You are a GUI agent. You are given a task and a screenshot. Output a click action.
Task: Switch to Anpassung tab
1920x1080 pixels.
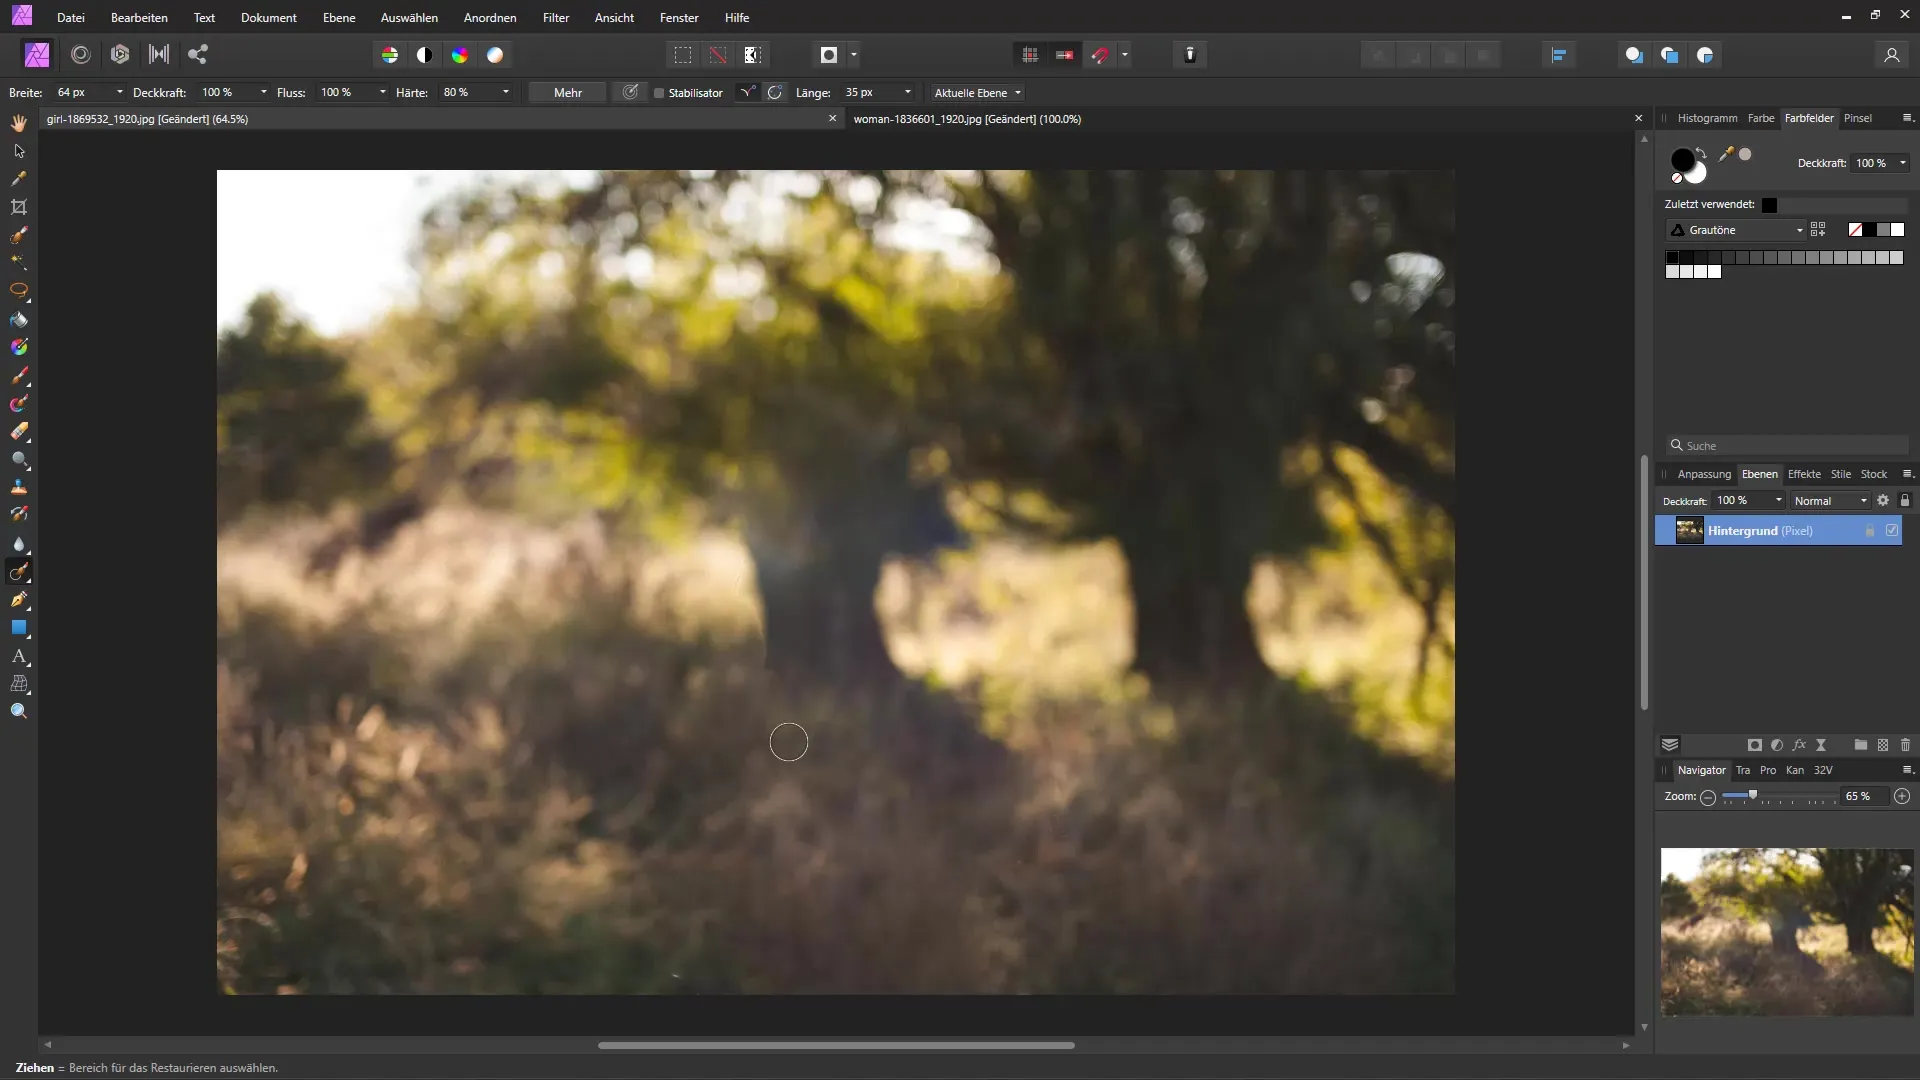click(x=1704, y=474)
